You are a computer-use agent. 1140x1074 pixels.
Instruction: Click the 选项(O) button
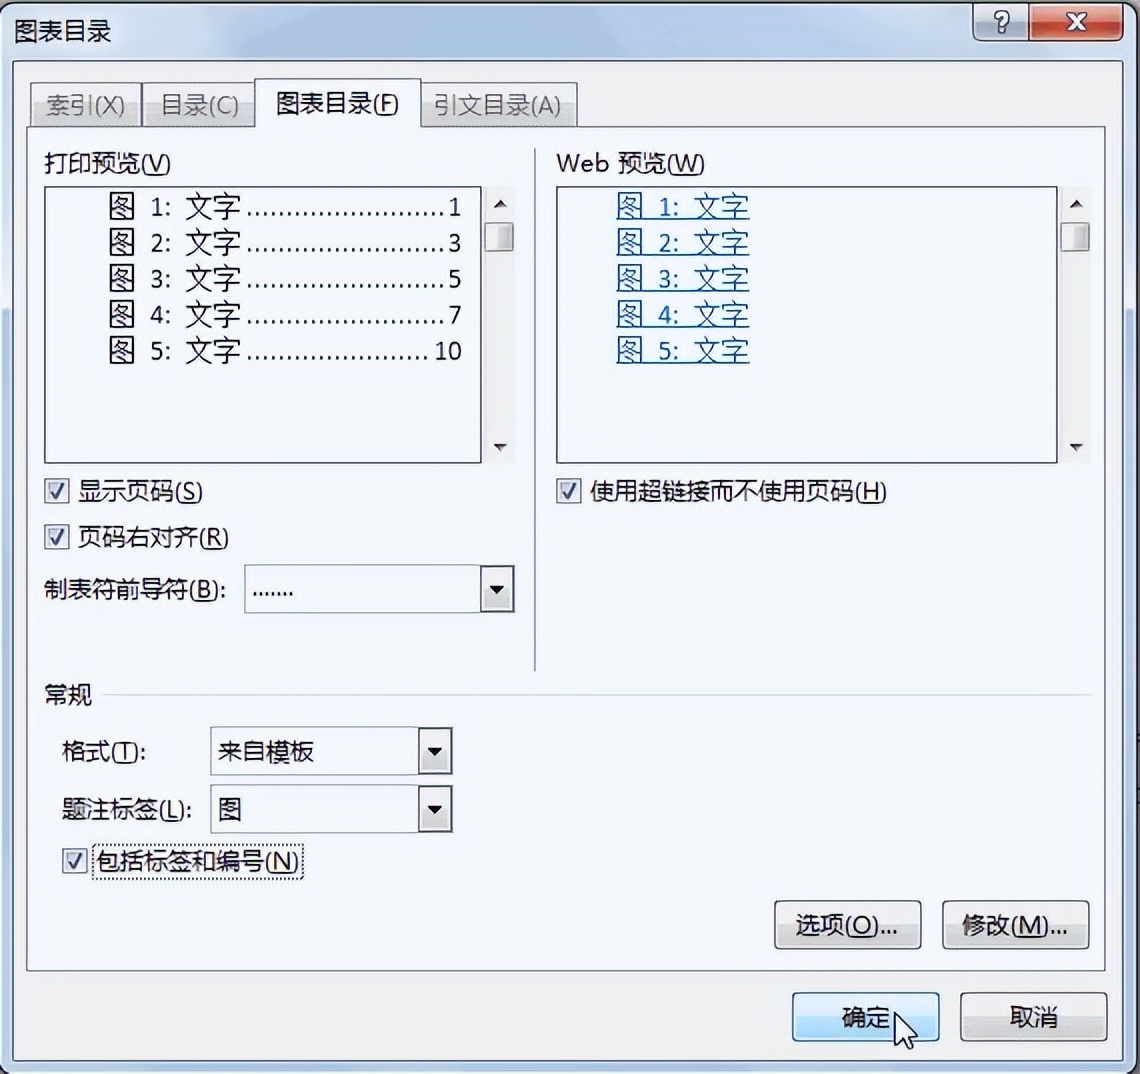tap(847, 925)
